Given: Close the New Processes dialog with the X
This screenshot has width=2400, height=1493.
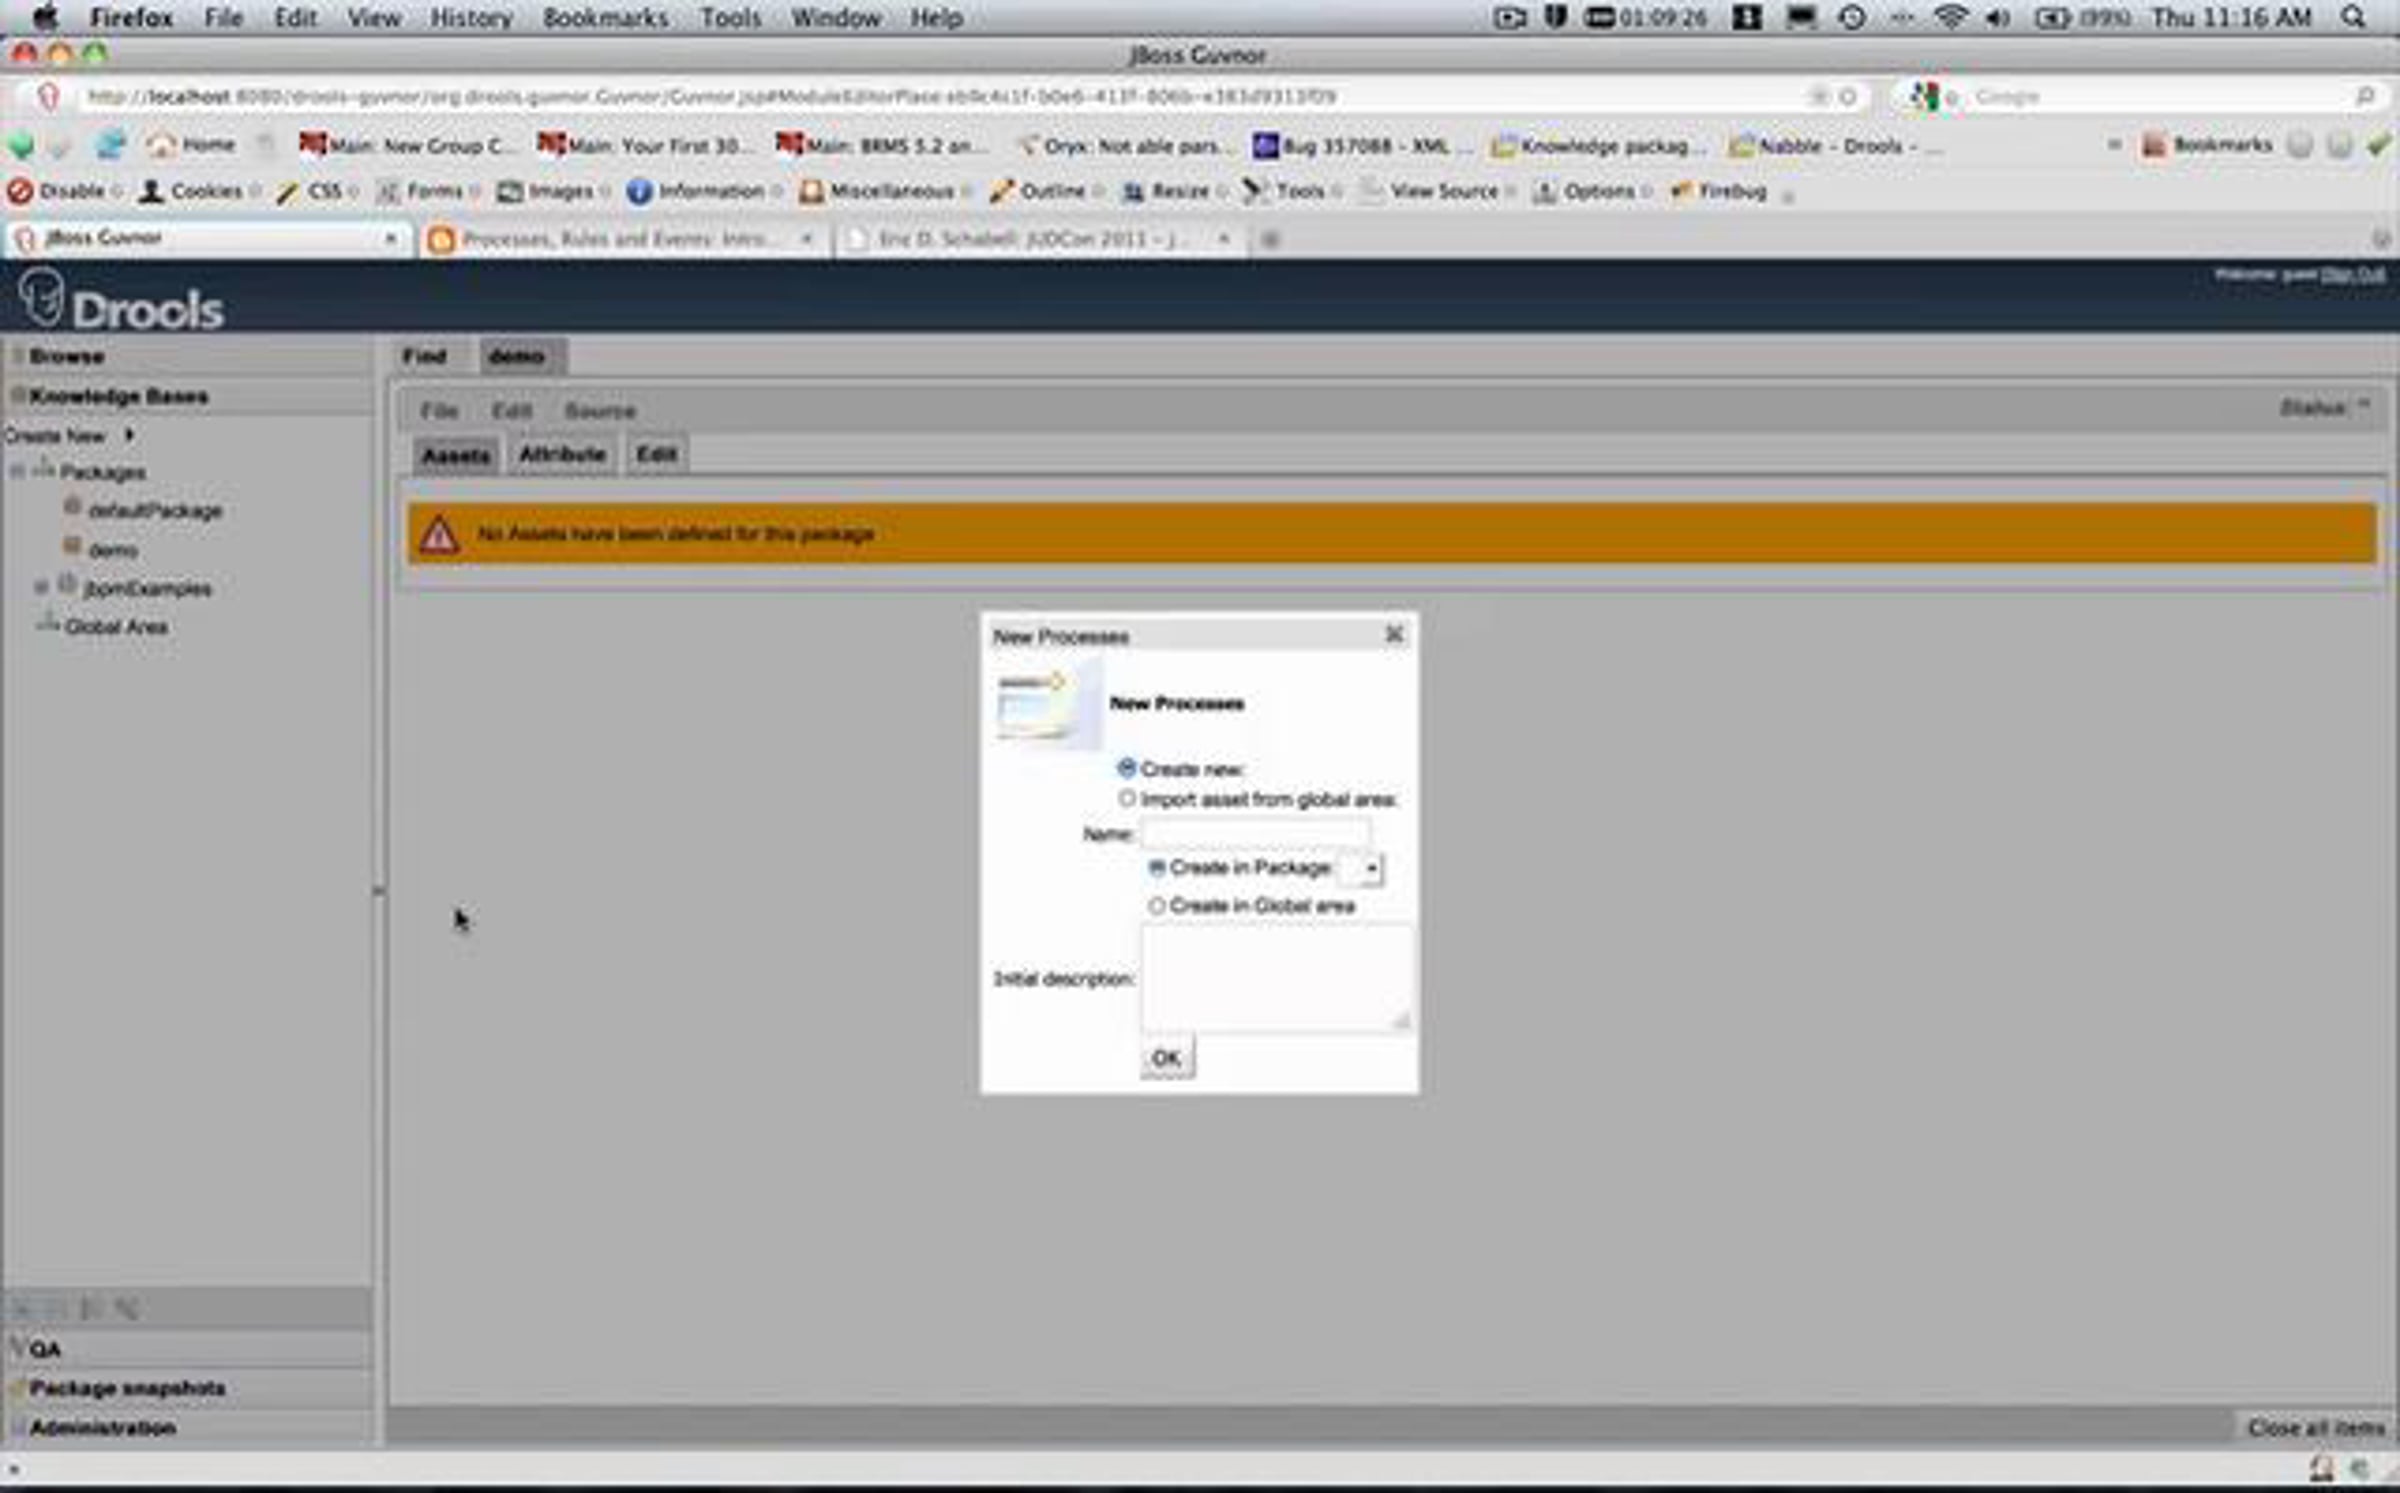Looking at the screenshot, I should point(1394,634).
